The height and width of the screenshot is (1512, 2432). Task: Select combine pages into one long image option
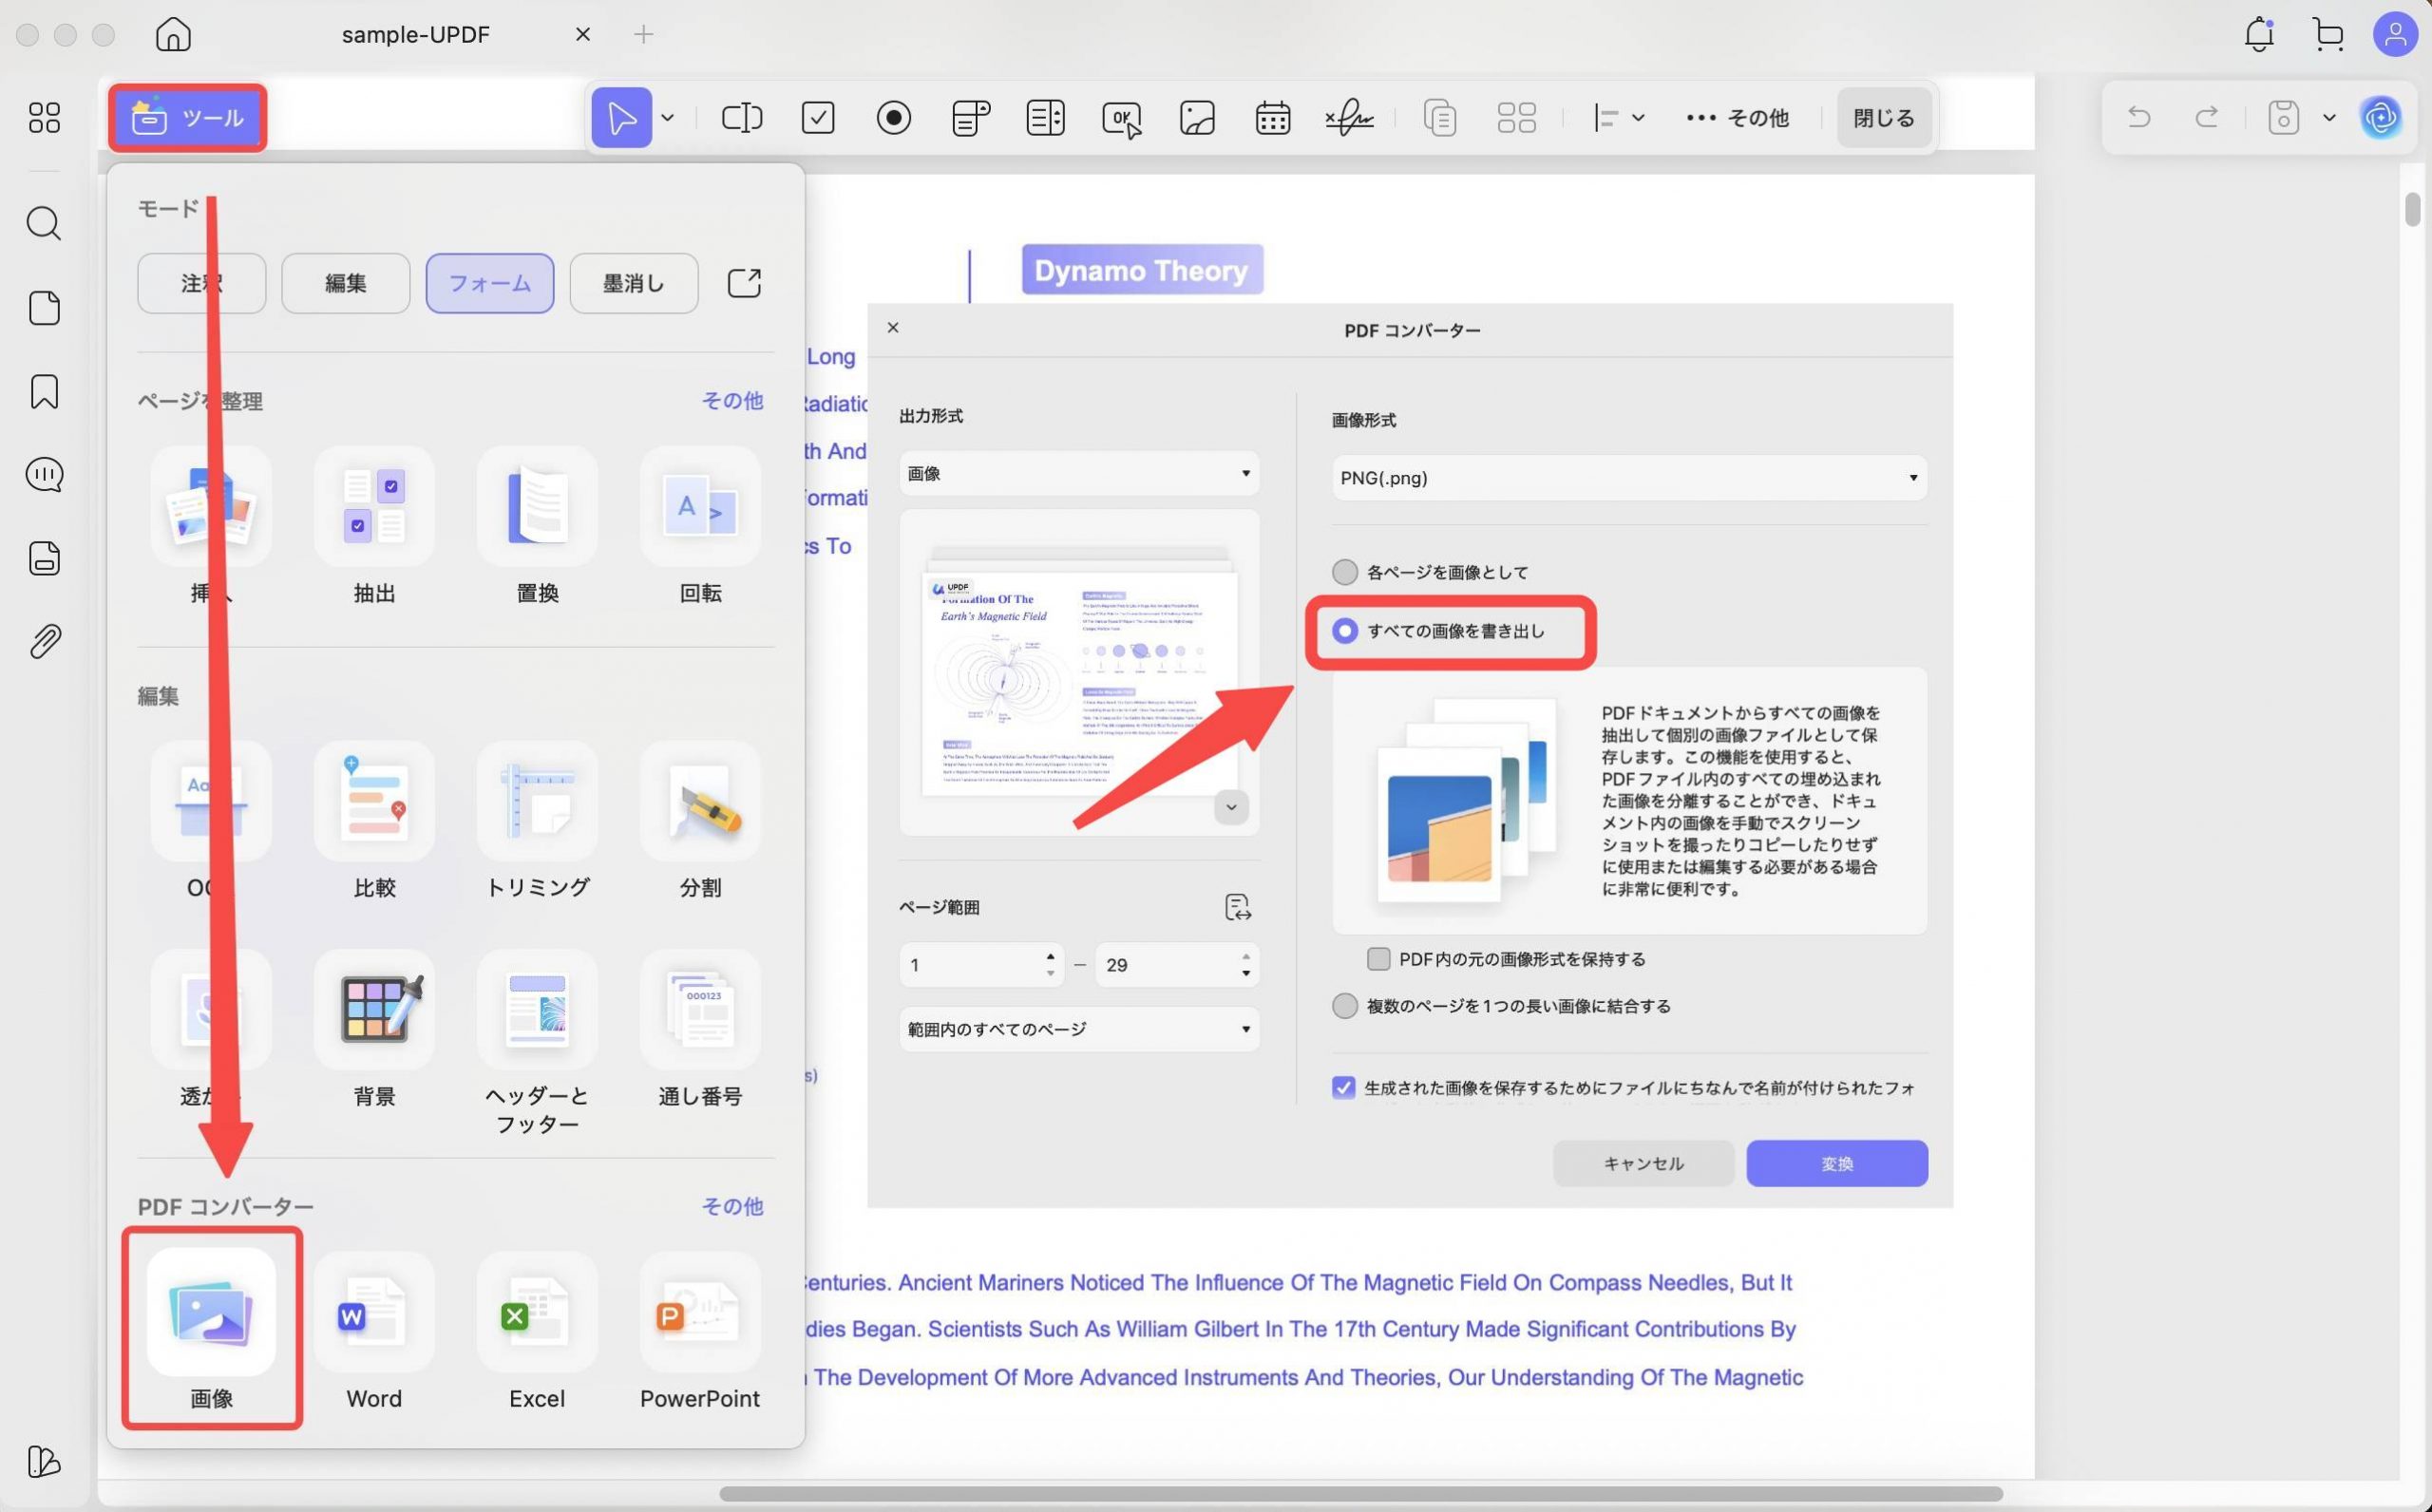[x=1345, y=1006]
